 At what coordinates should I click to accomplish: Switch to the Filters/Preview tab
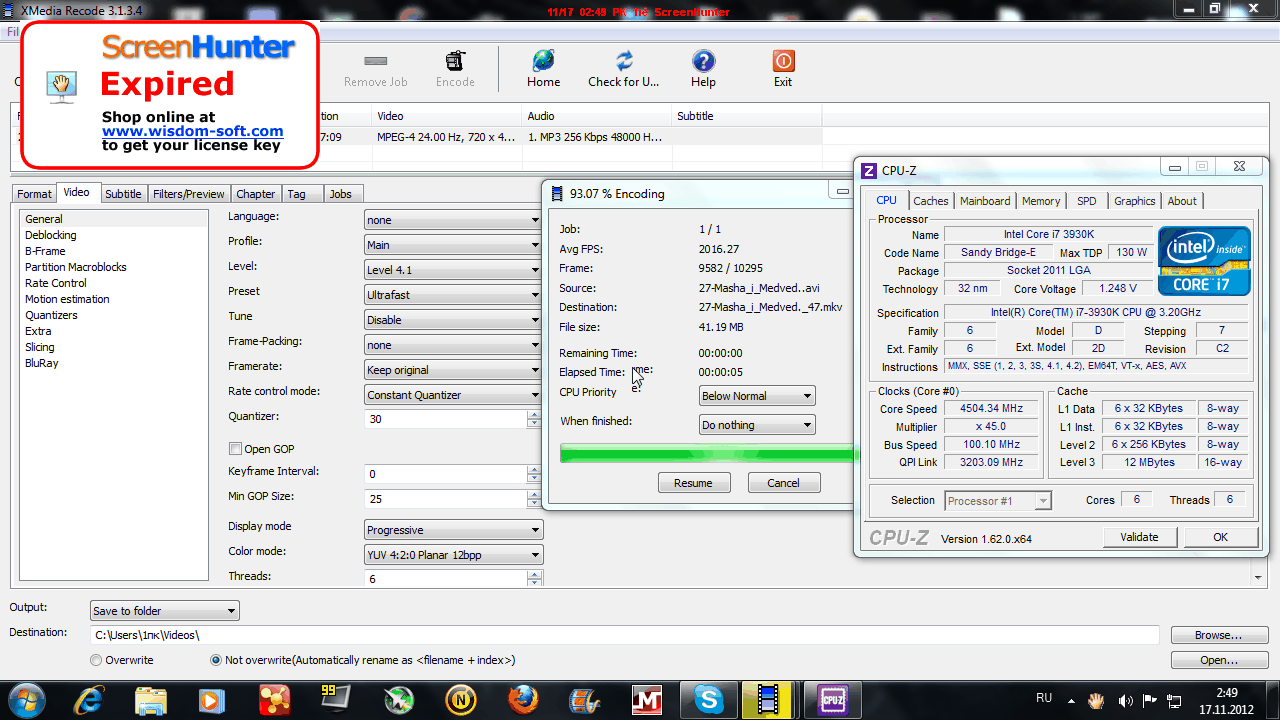click(188, 194)
